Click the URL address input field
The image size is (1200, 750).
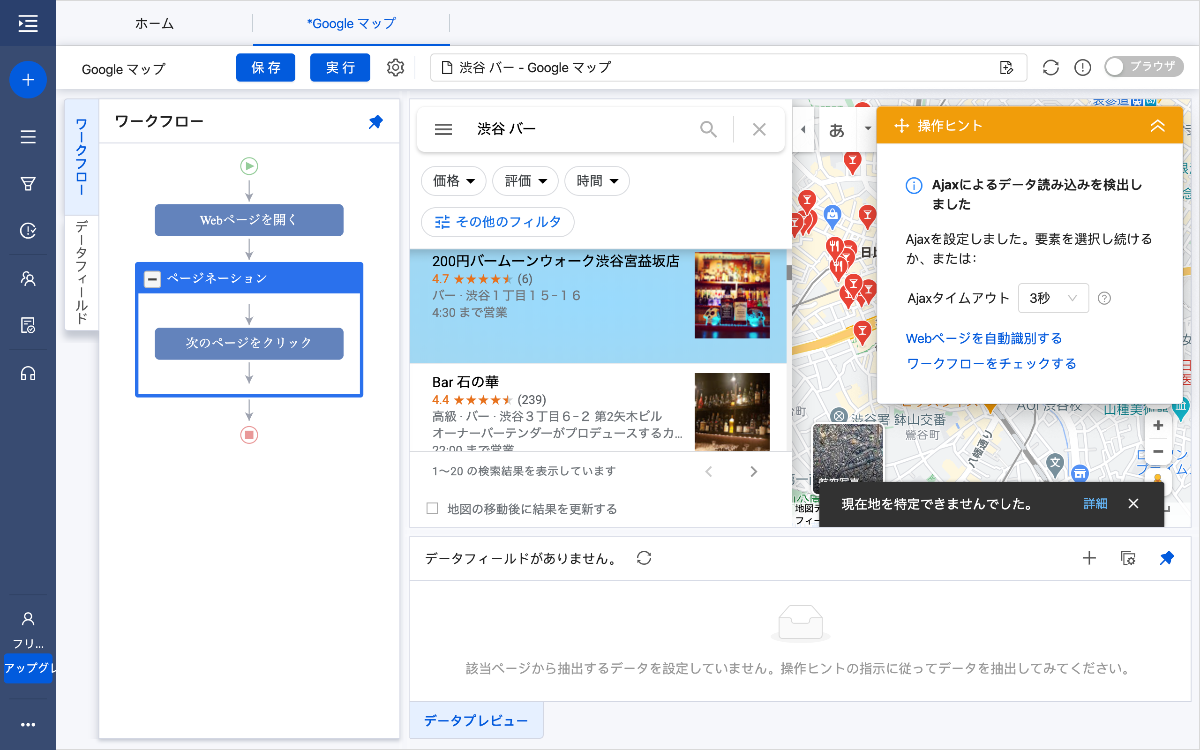(x=728, y=68)
